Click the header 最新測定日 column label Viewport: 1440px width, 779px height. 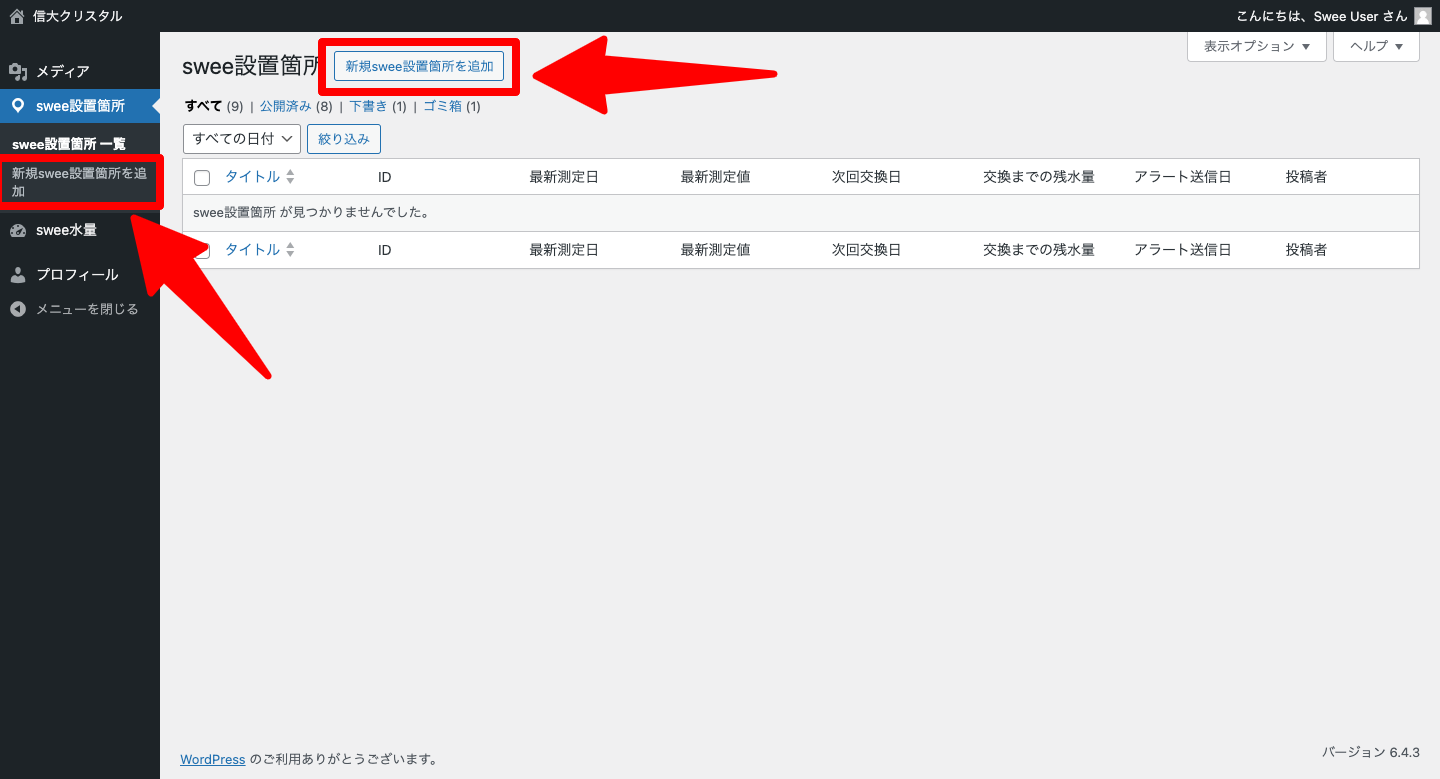pyautogui.click(x=564, y=177)
